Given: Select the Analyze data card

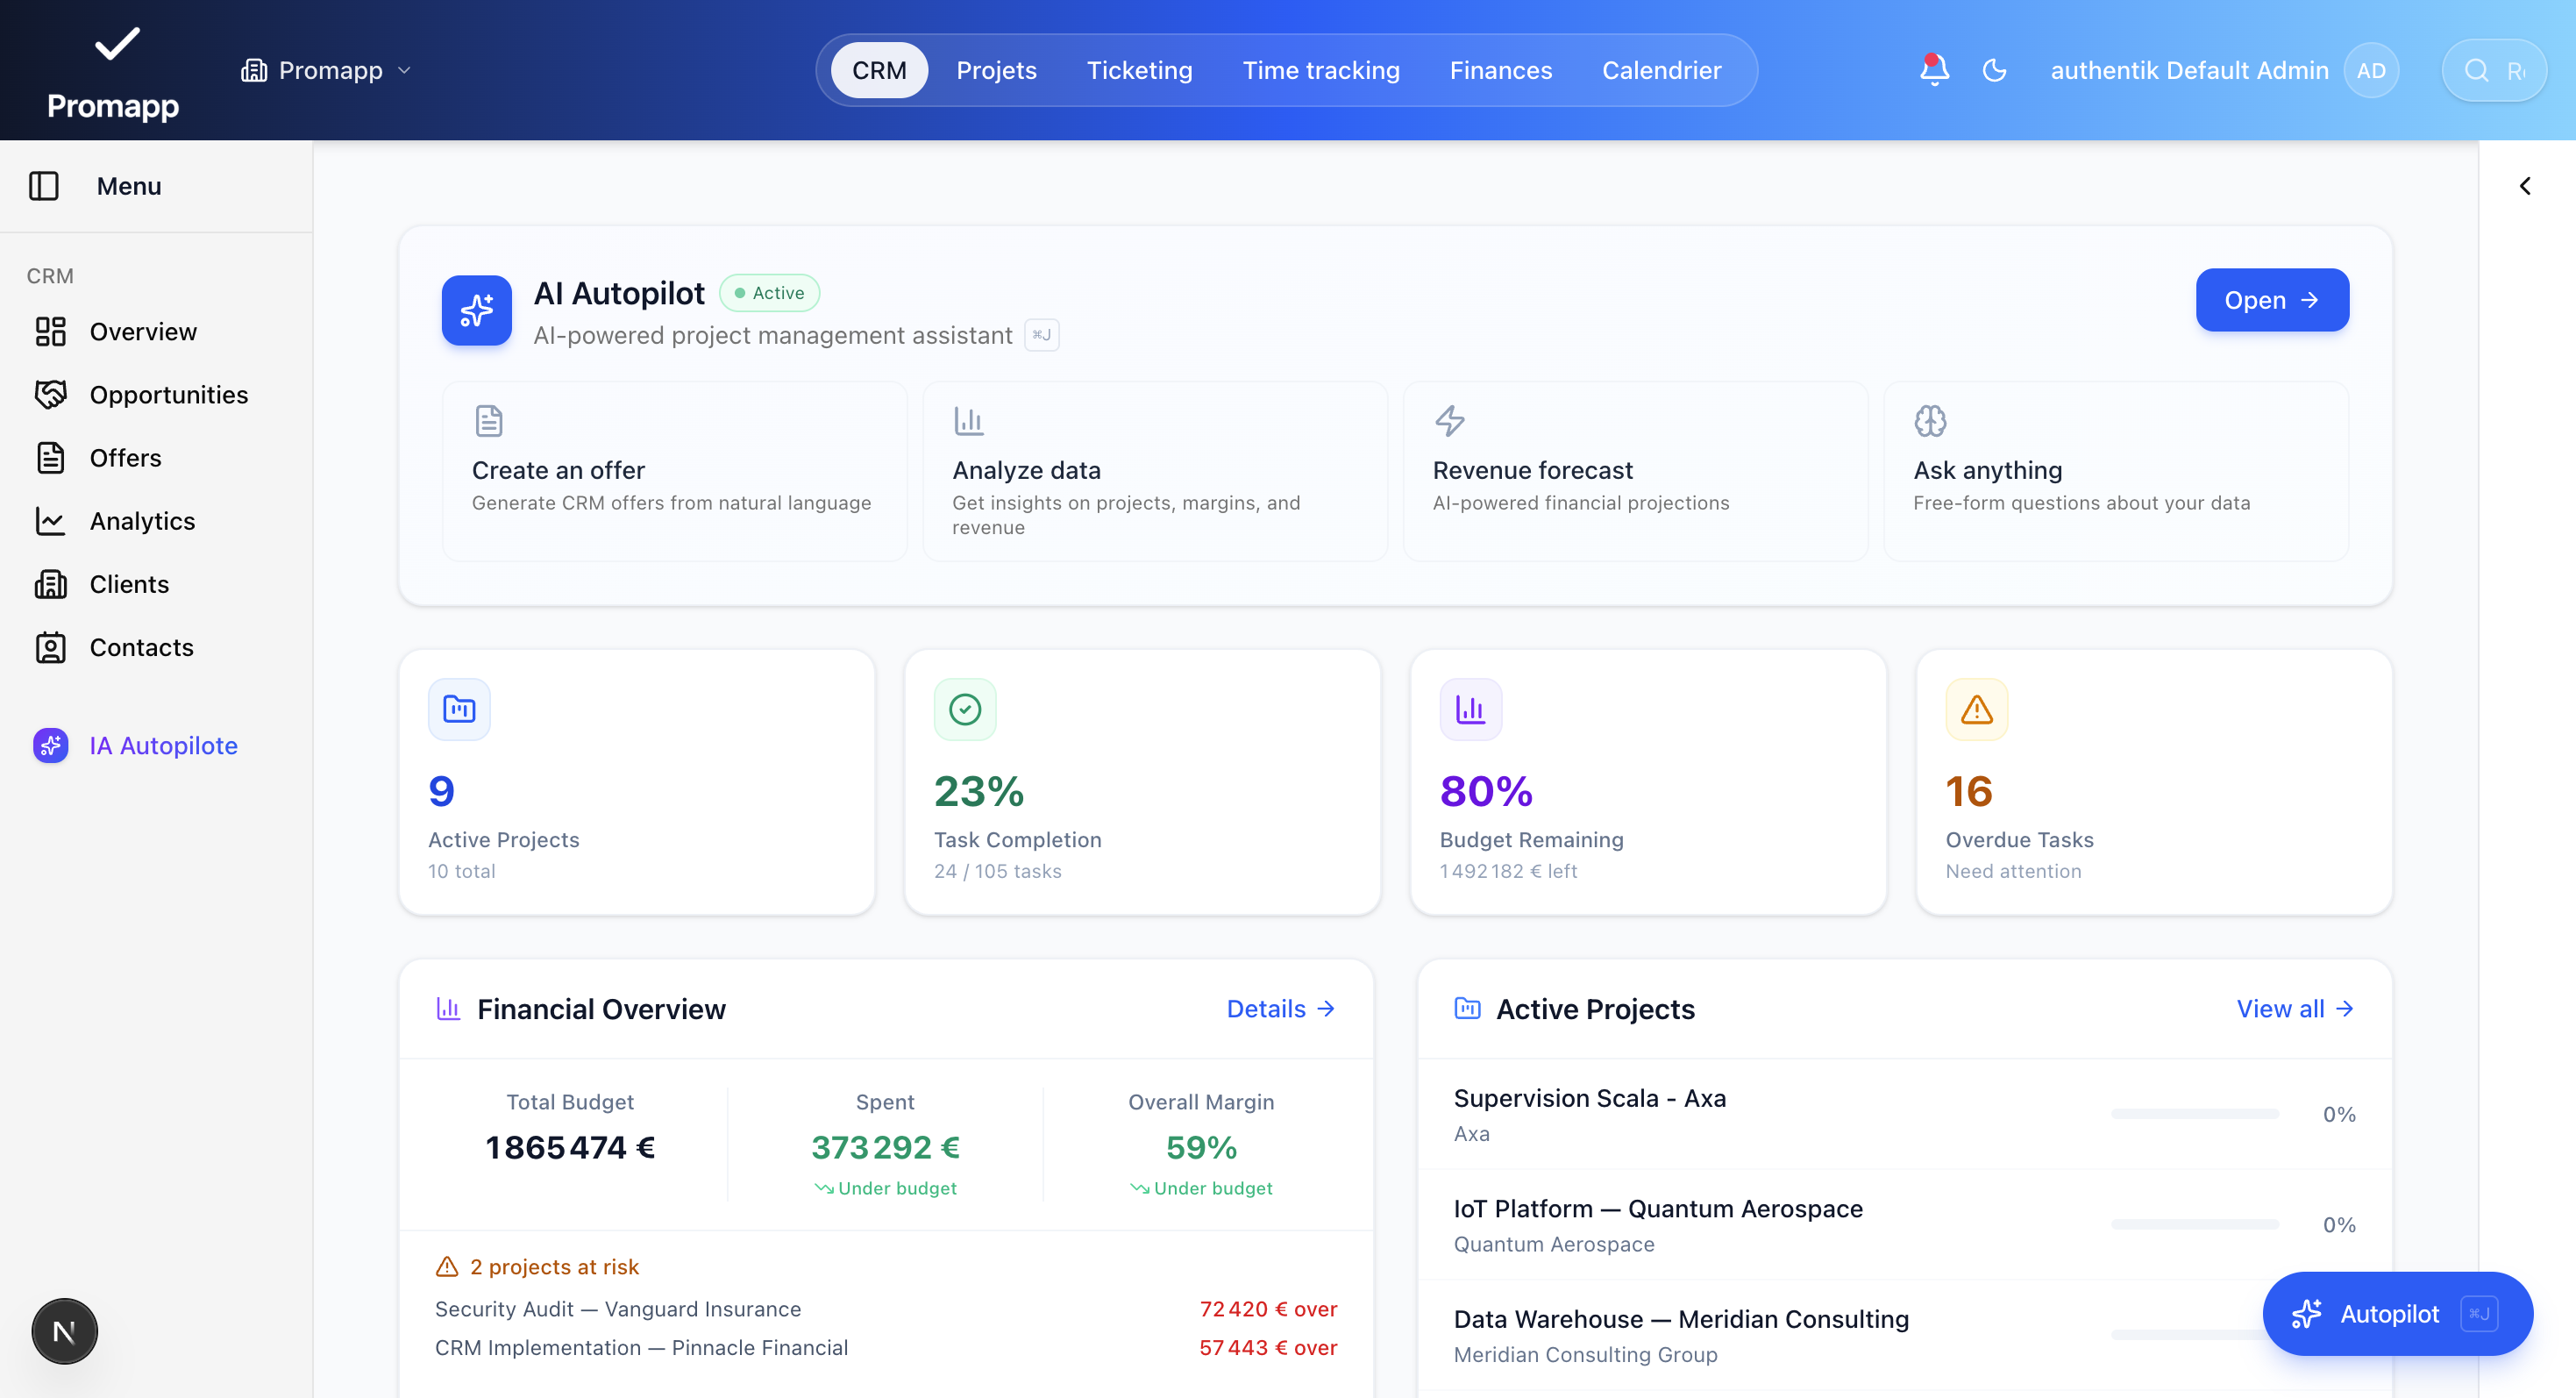Looking at the screenshot, I should coord(1155,471).
